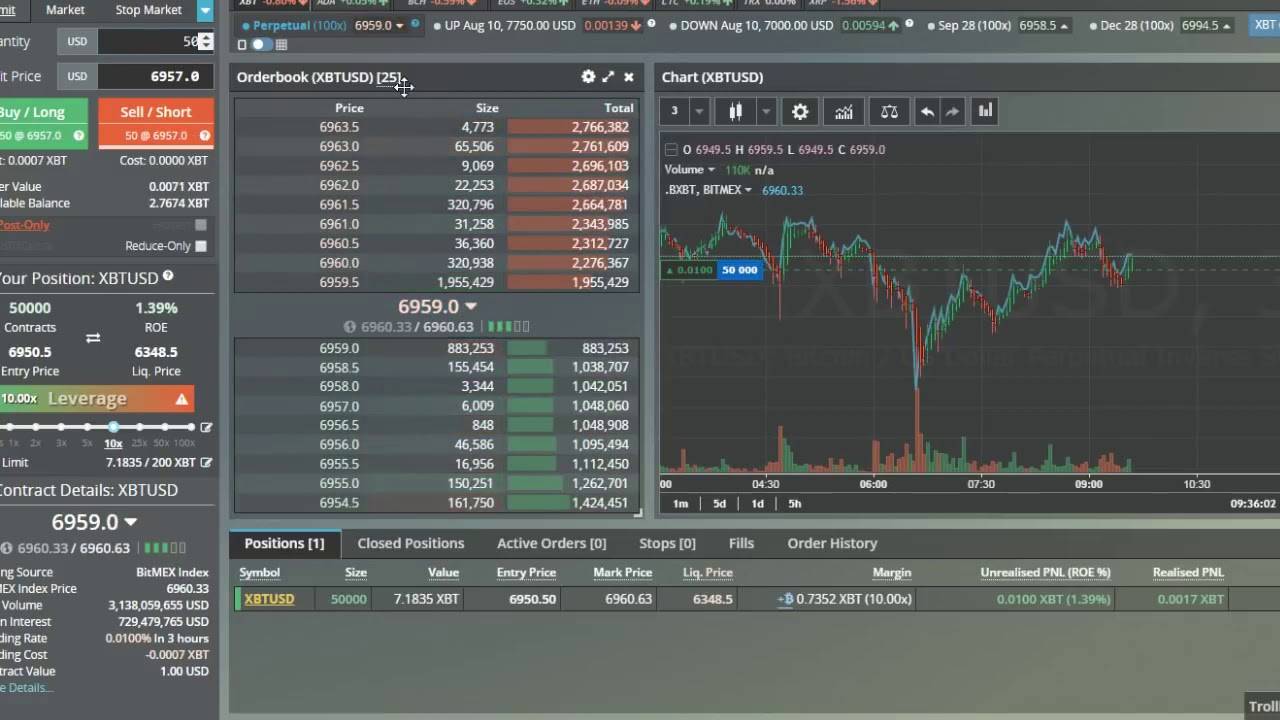Toggle the Reduce-Only checkbox
The height and width of the screenshot is (720, 1280).
(x=201, y=246)
